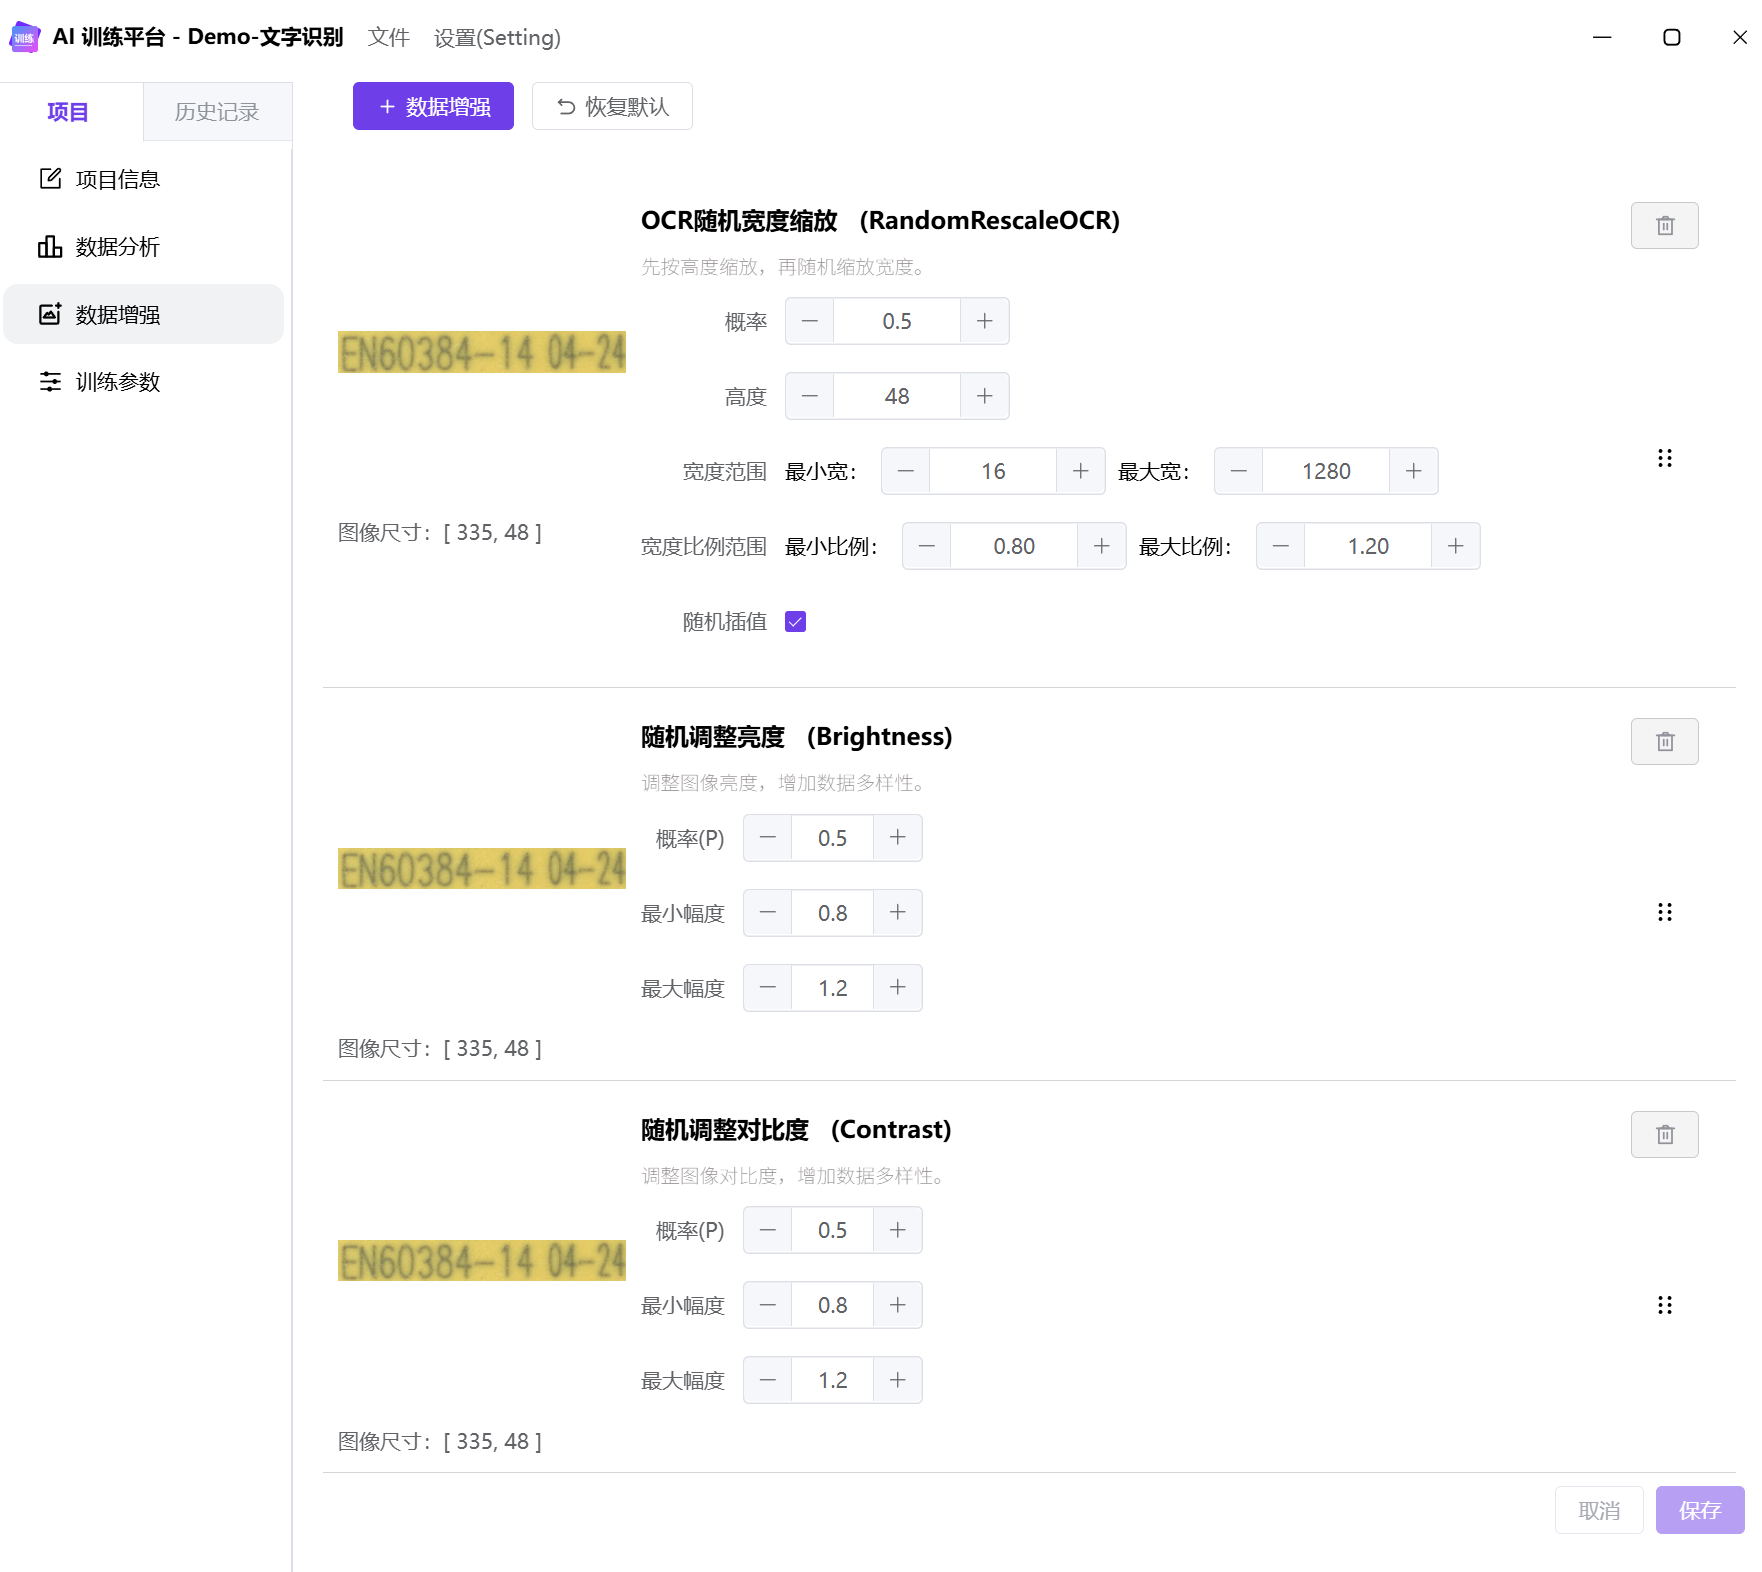Open 项目信息 in the sidebar
The height and width of the screenshot is (1572, 1762).
(x=117, y=179)
